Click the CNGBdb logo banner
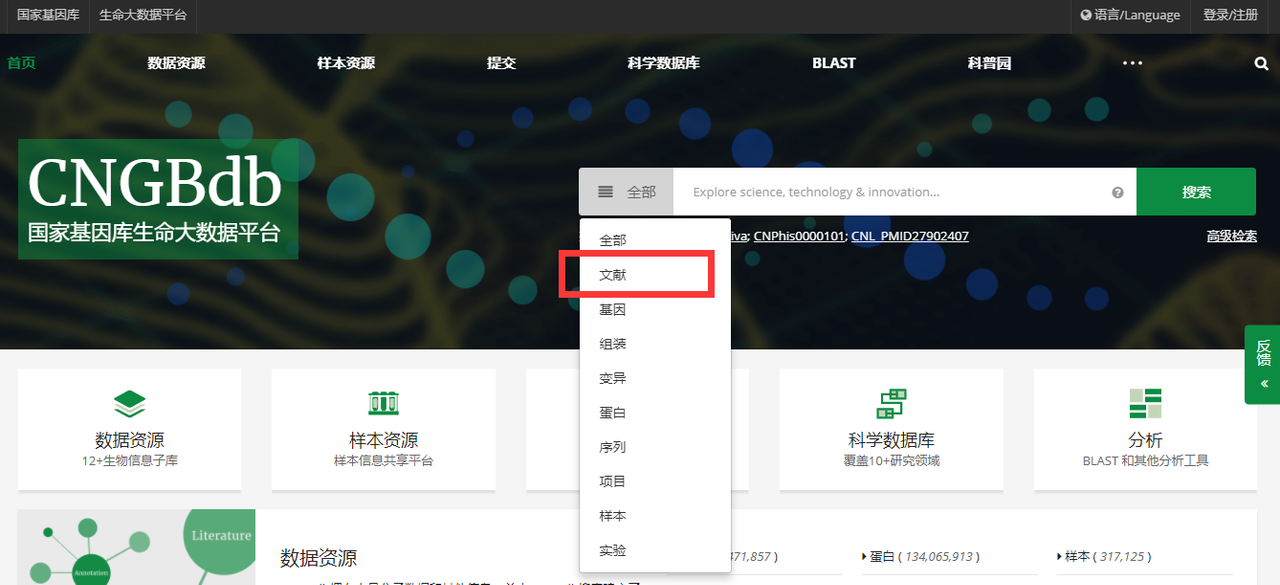The image size is (1280, 585). tap(158, 199)
